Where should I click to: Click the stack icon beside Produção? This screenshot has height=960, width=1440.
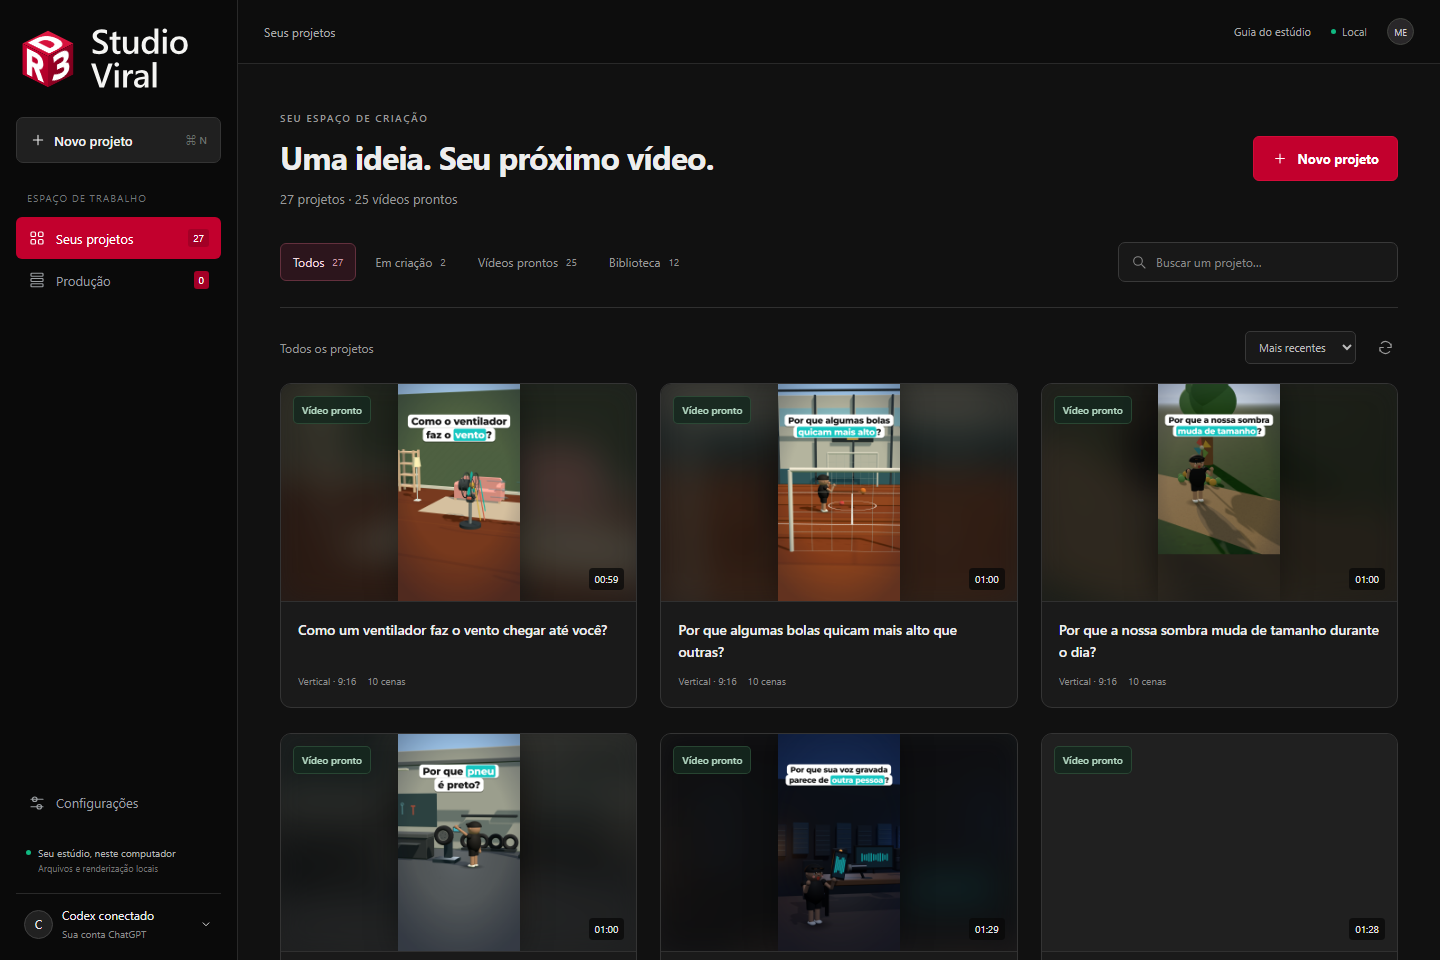[x=37, y=280]
